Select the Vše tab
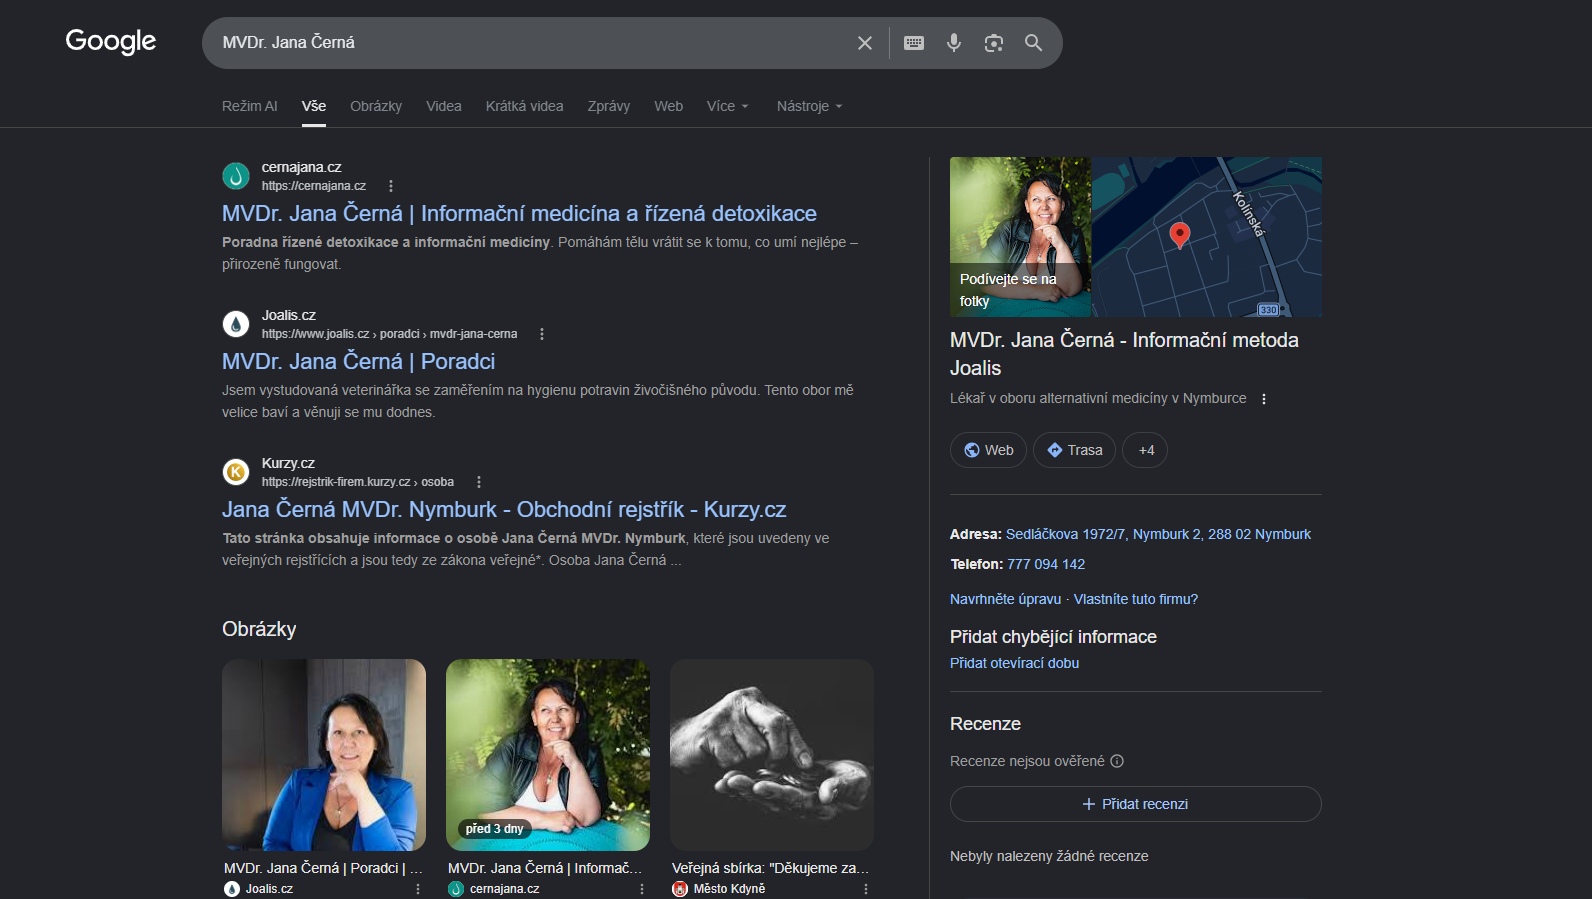 [314, 106]
